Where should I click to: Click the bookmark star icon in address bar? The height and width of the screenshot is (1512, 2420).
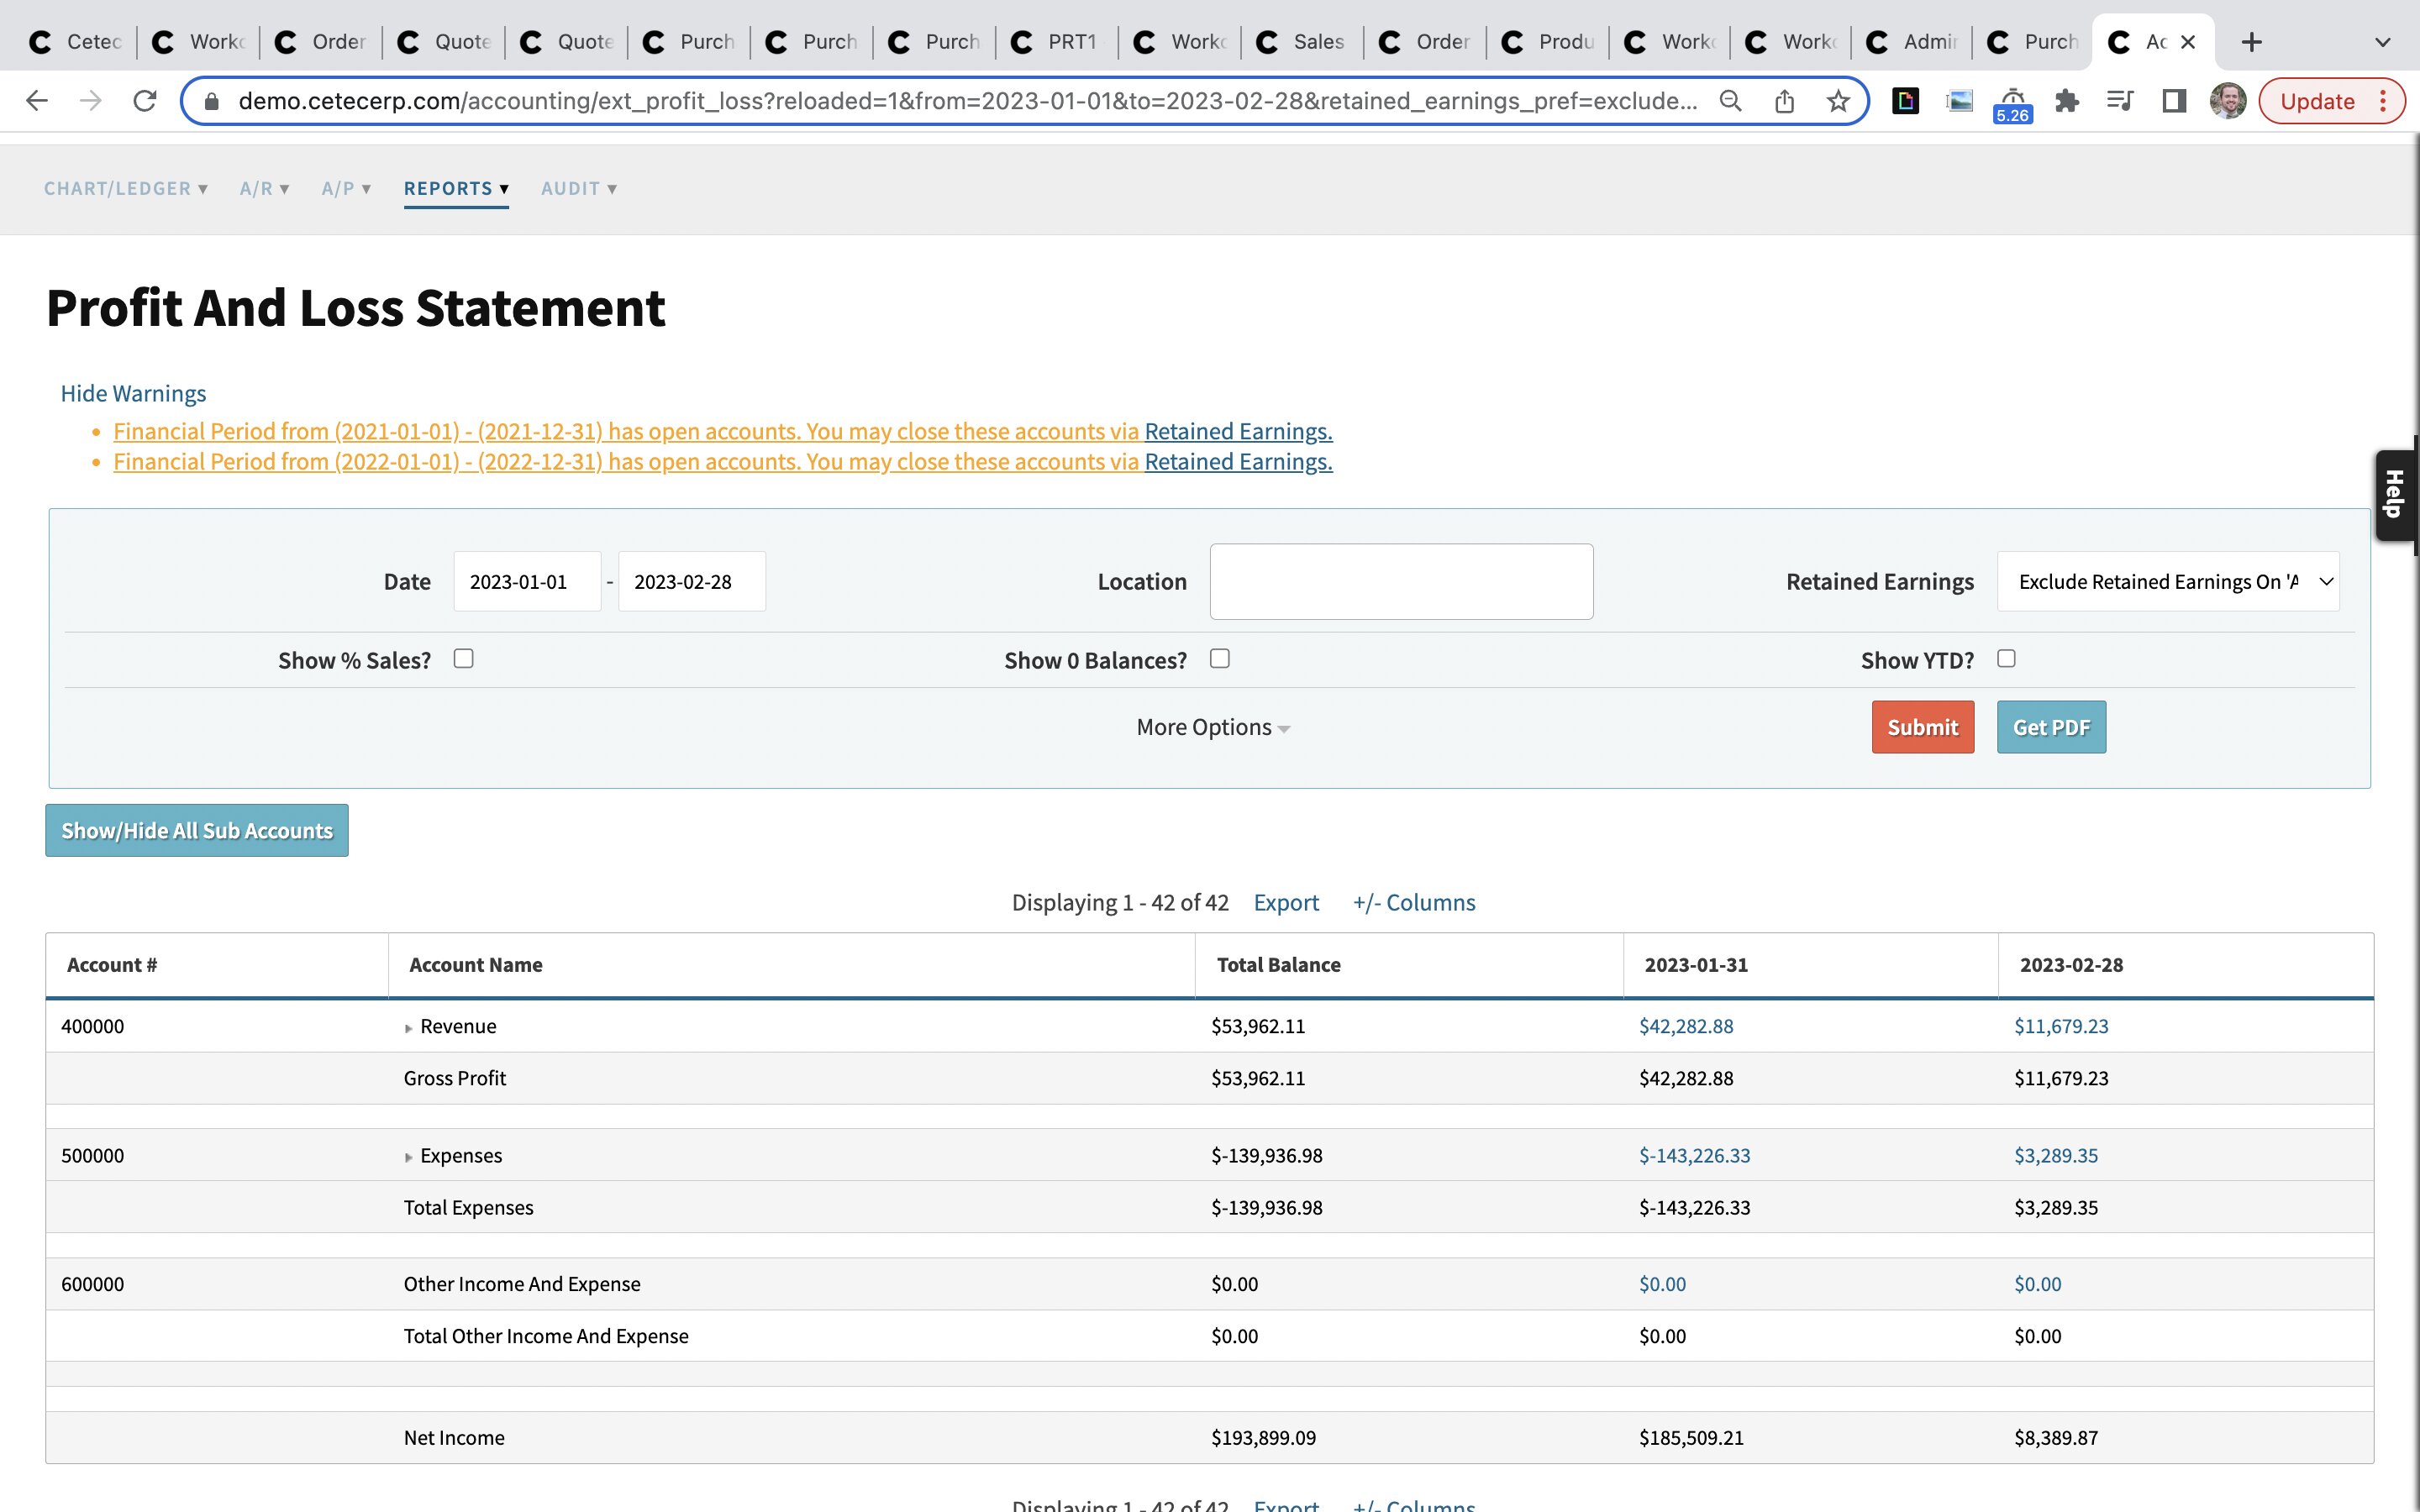1837,101
